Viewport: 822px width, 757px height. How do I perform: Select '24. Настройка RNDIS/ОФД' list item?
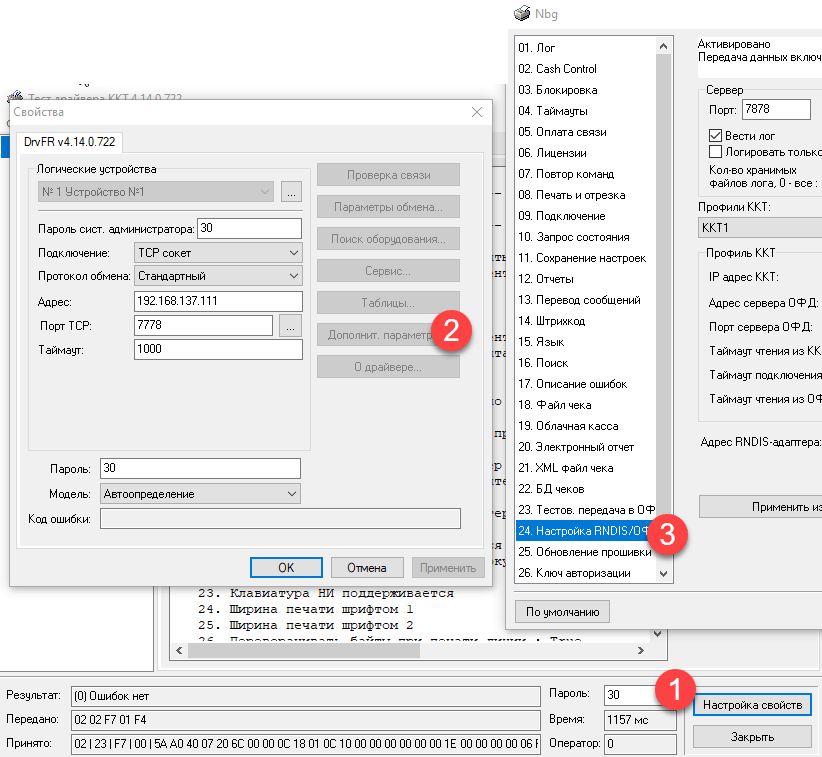pos(585,531)
